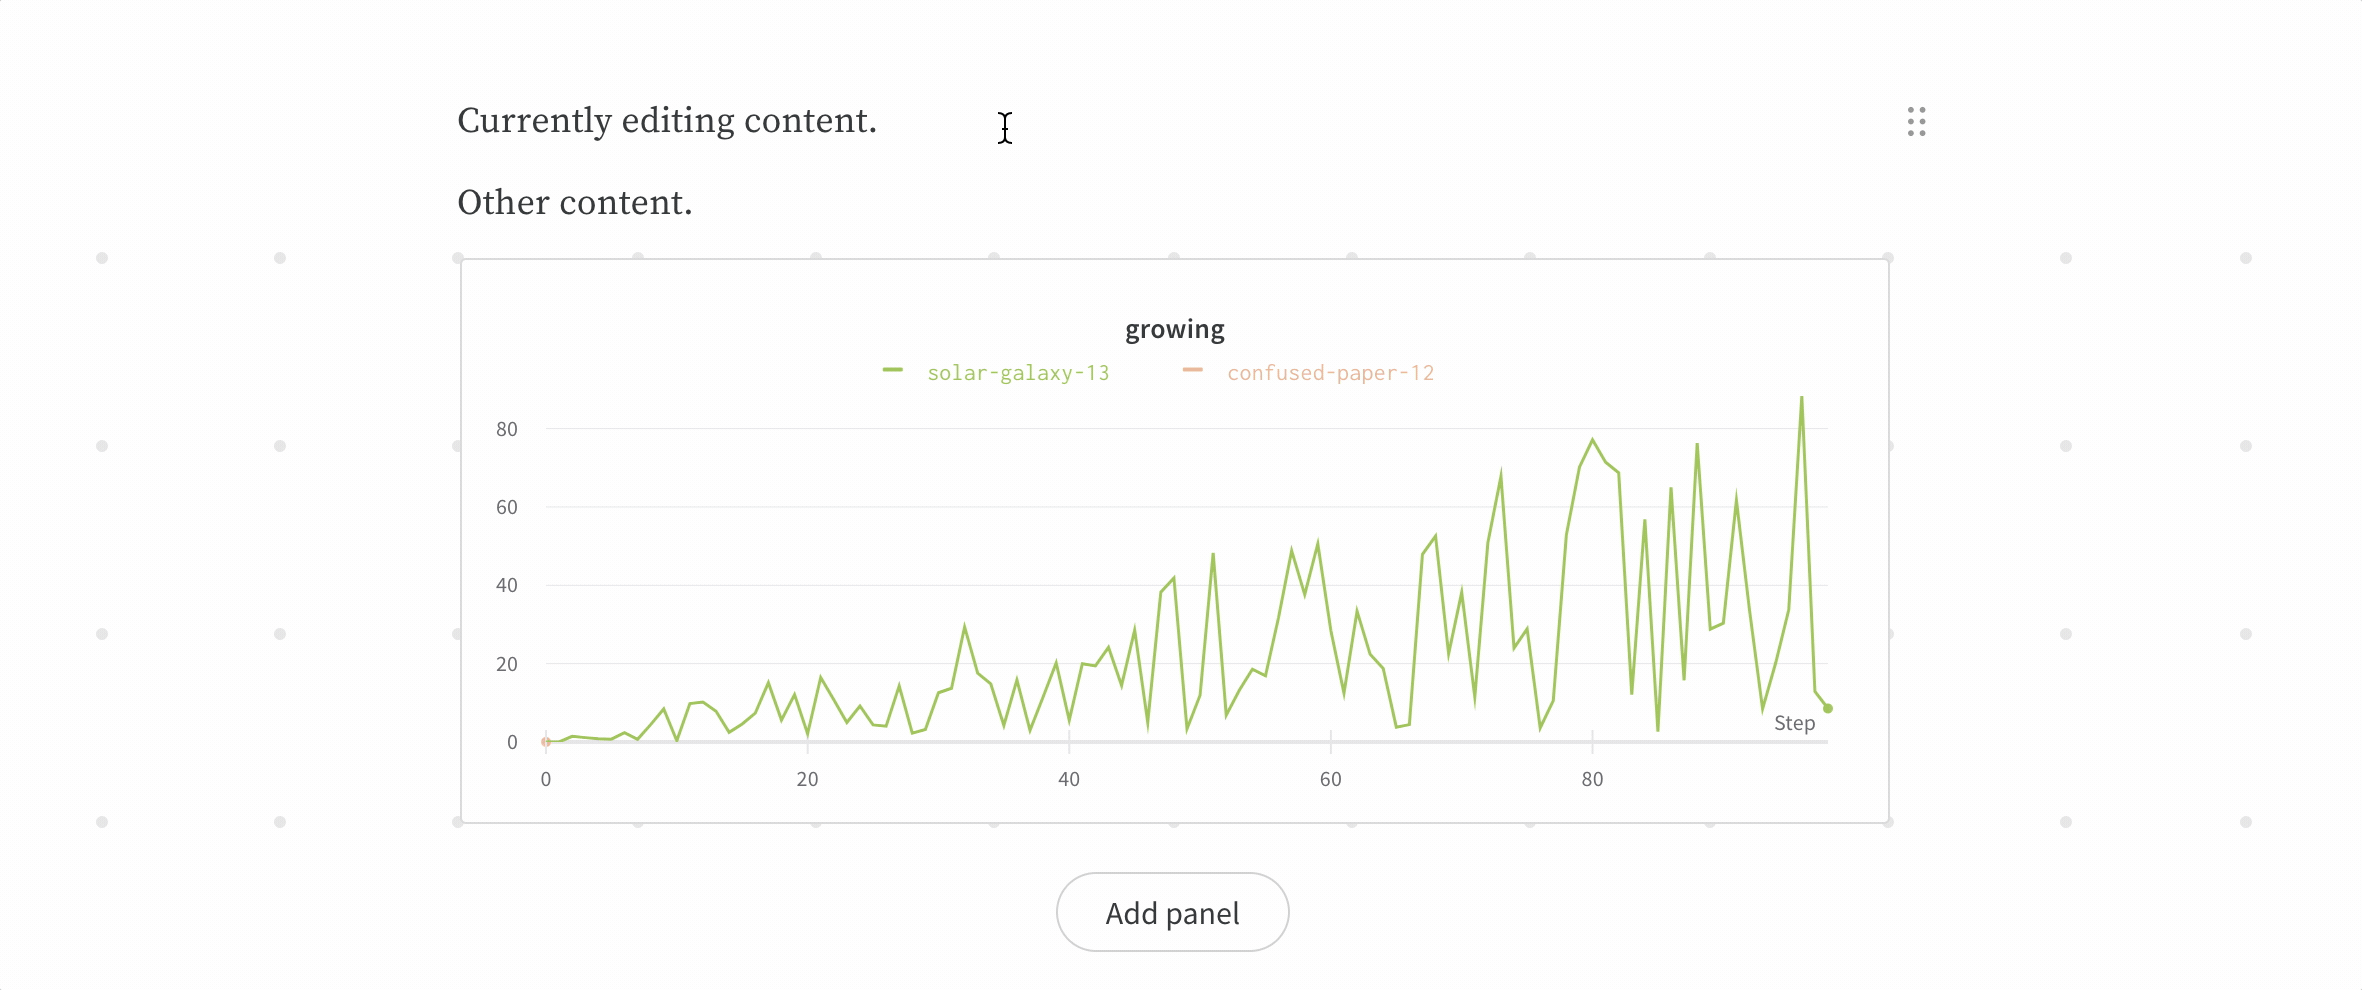
Task: Toggle the solar-galaxy-13 legend label
Action: [1018, 373]
